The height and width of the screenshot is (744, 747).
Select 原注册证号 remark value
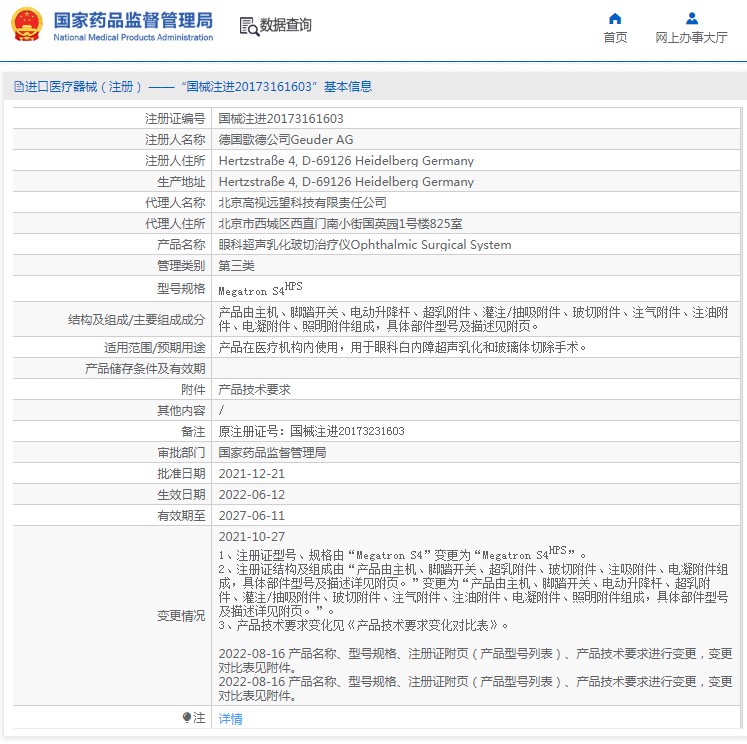click(x=311, y=431)
